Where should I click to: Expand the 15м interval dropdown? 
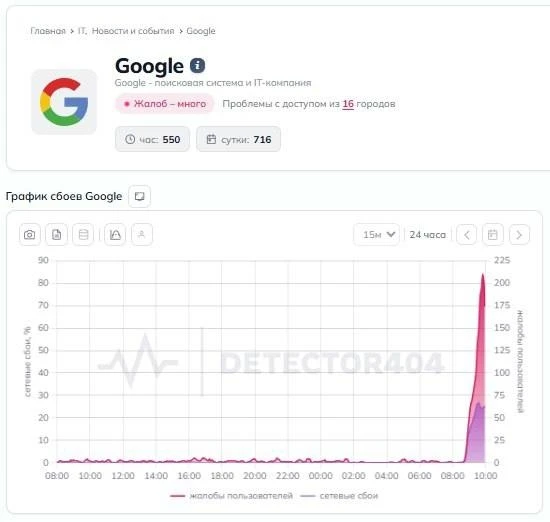tap(376, 234)
